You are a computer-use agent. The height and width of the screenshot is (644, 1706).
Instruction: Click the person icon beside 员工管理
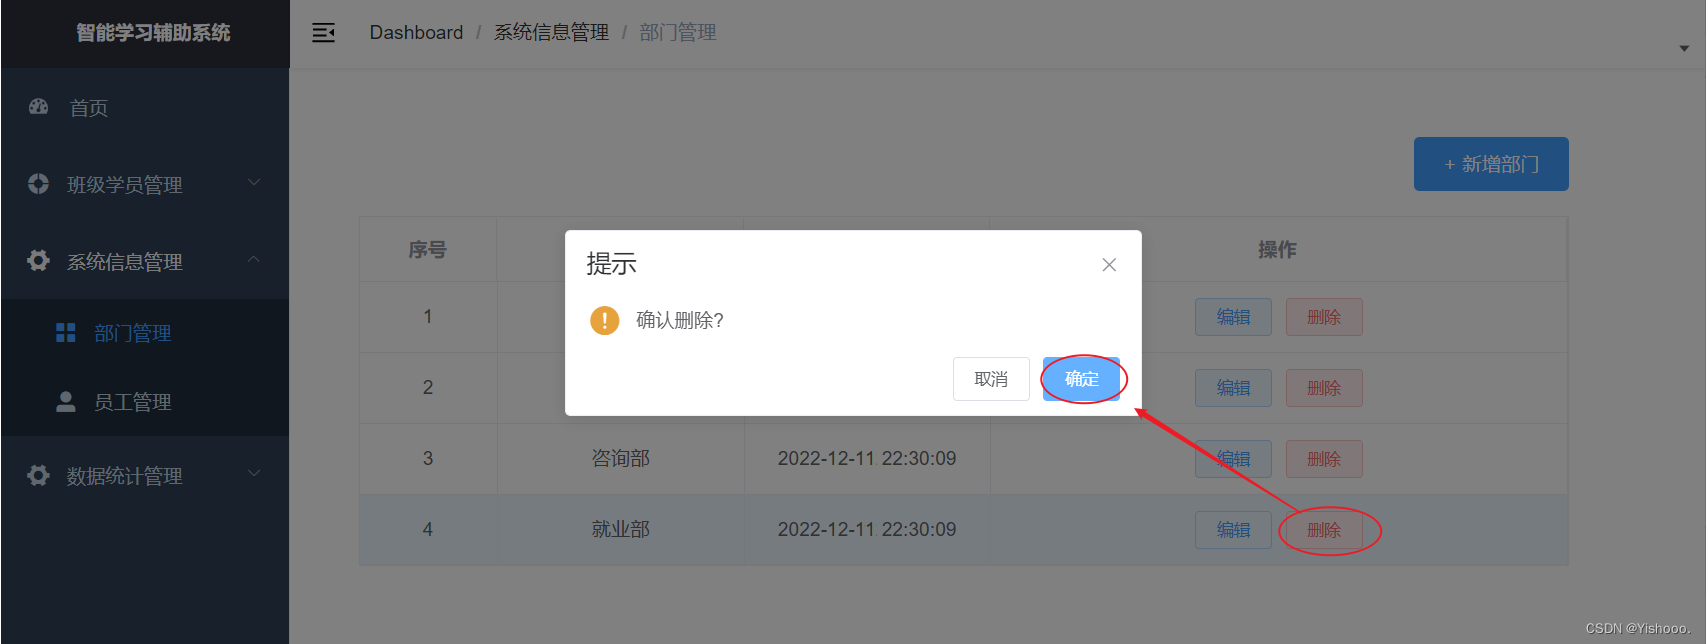[x=66, y=402]
